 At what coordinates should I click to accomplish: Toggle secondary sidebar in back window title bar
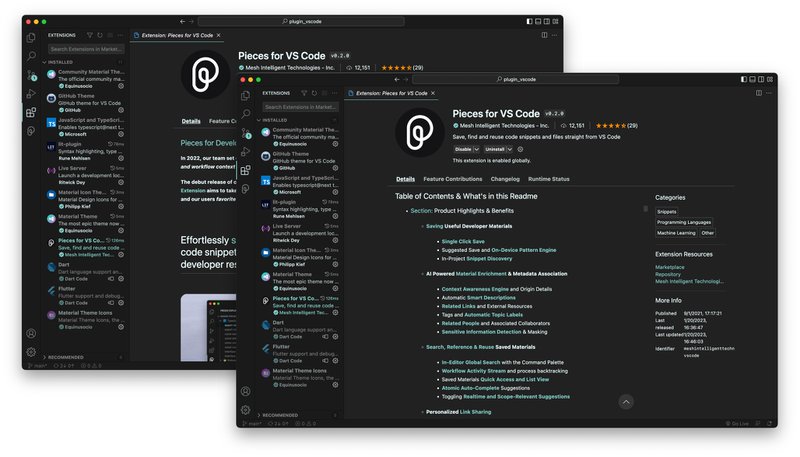[547, 21]
